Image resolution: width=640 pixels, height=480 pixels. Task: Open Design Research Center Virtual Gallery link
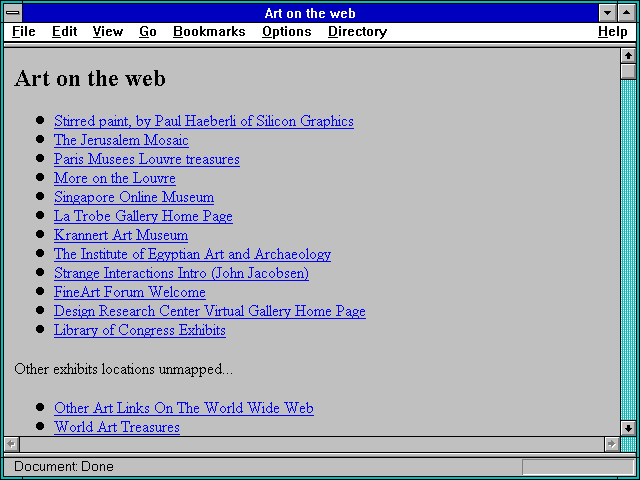pos(210,311)
